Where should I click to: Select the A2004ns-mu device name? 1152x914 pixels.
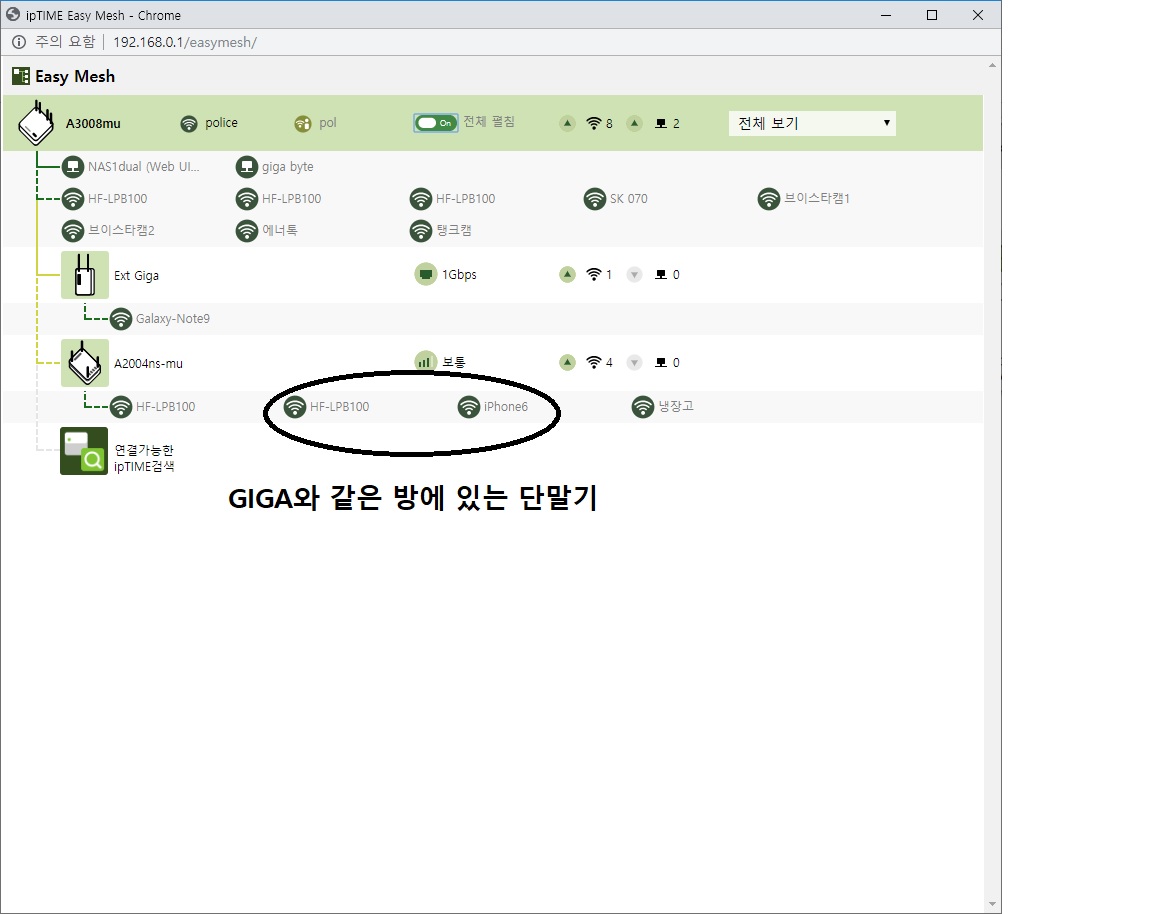(148, 363)
